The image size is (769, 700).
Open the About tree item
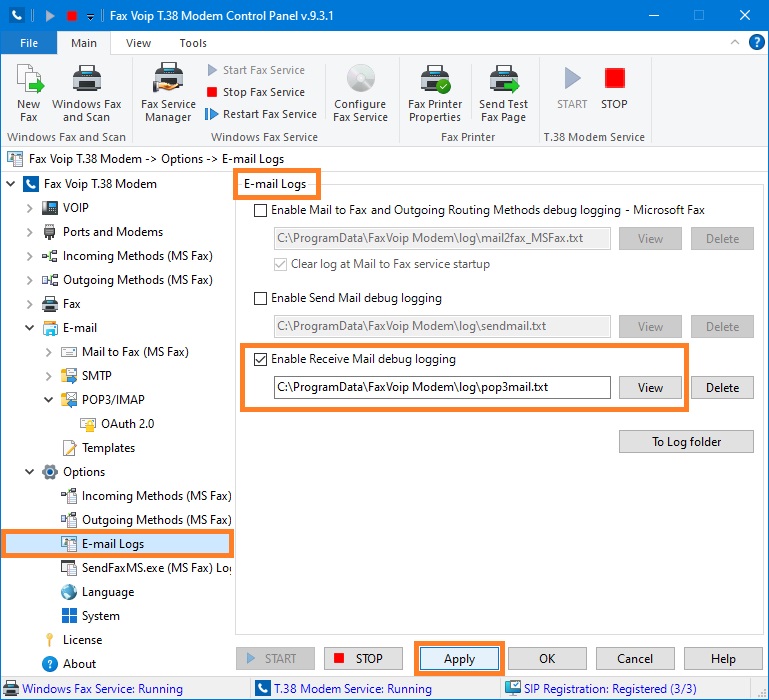(79, 664)
